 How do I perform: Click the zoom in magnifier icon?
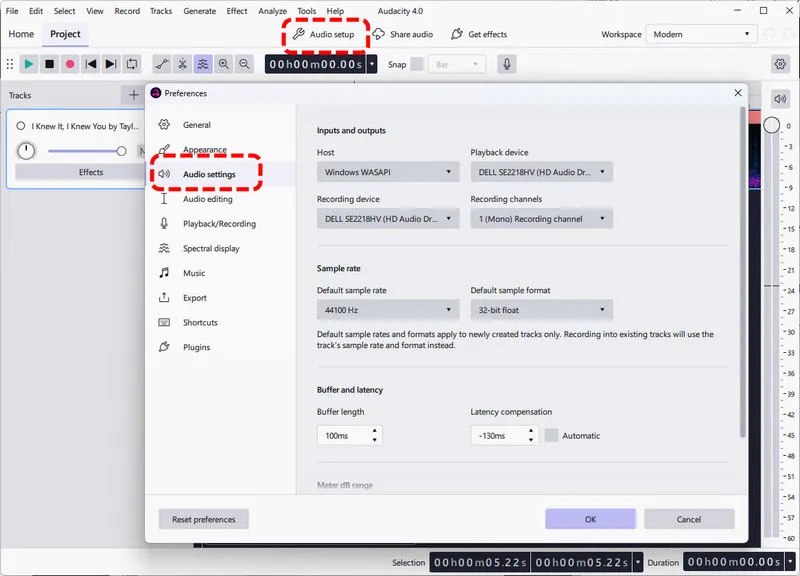(x=223, y=64)
